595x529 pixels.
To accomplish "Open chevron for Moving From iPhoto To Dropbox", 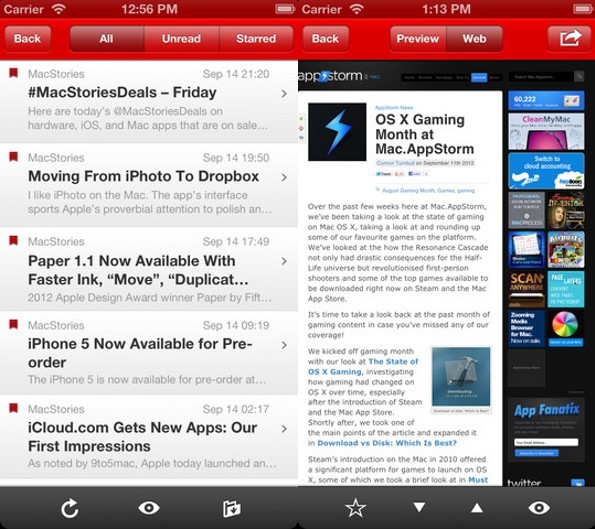I will click(x=284, y=177).
